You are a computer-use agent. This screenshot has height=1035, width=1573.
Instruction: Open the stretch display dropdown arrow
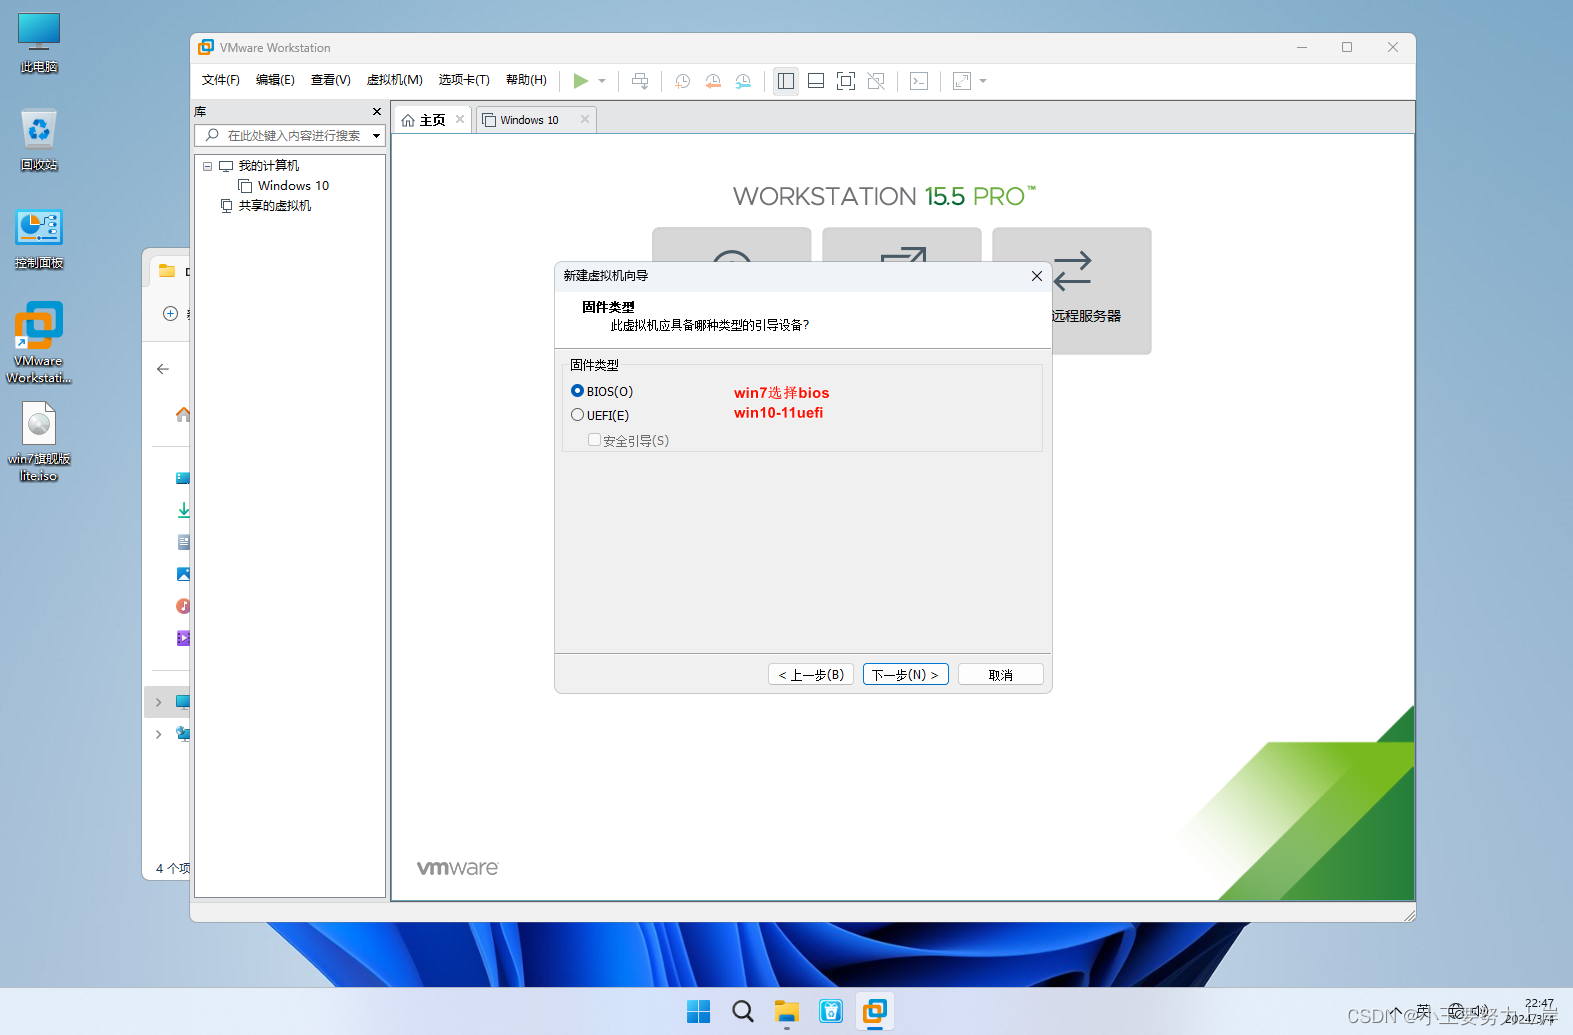click(x=983, y=81)
